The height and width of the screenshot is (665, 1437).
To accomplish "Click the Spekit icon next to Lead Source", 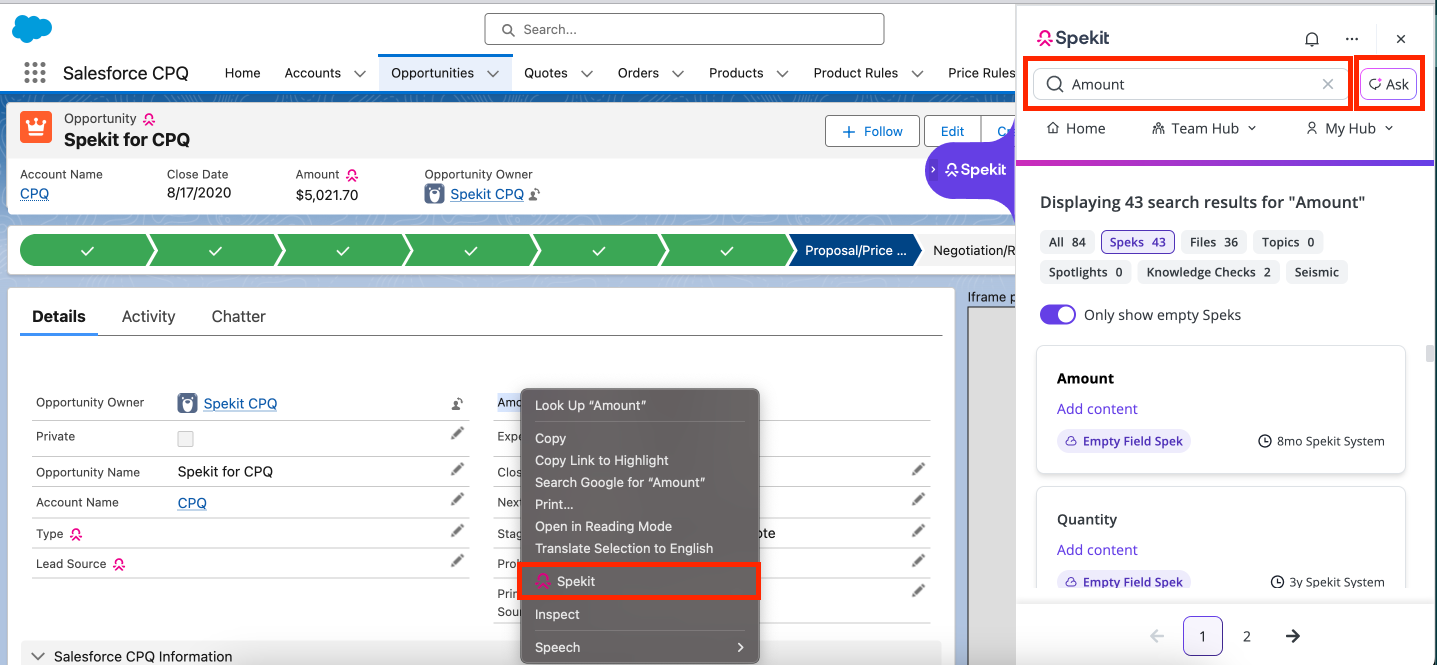I will pos(119,564).
